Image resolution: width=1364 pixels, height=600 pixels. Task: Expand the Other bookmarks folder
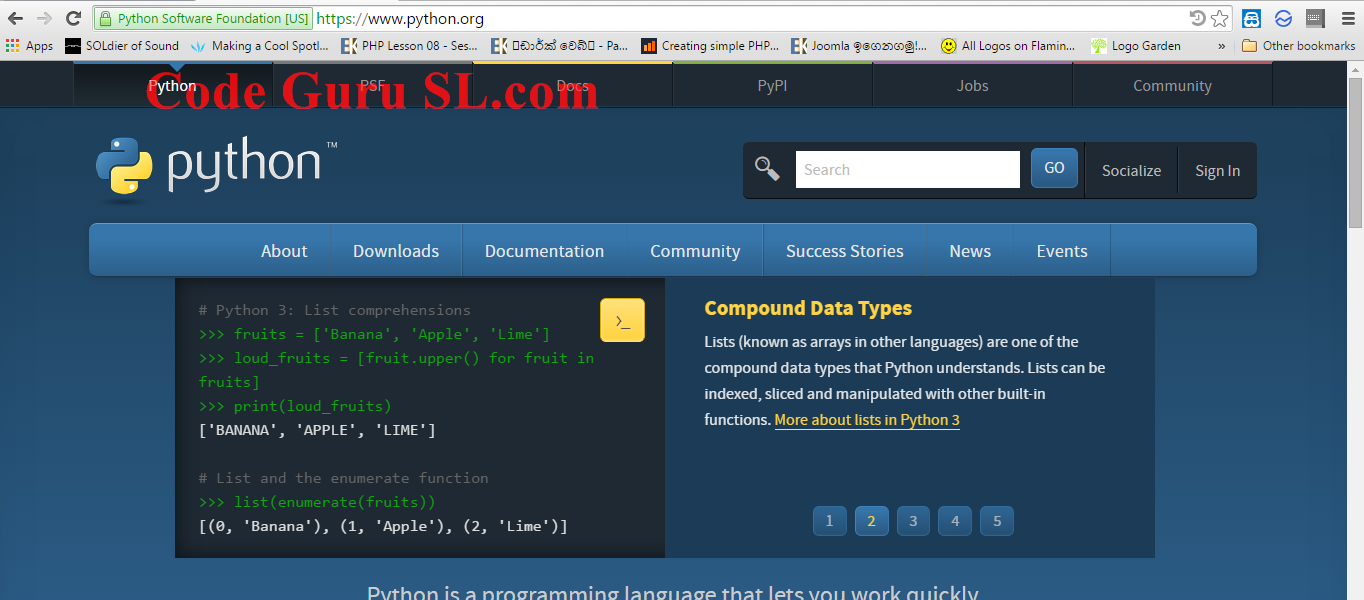point(1299,45)
